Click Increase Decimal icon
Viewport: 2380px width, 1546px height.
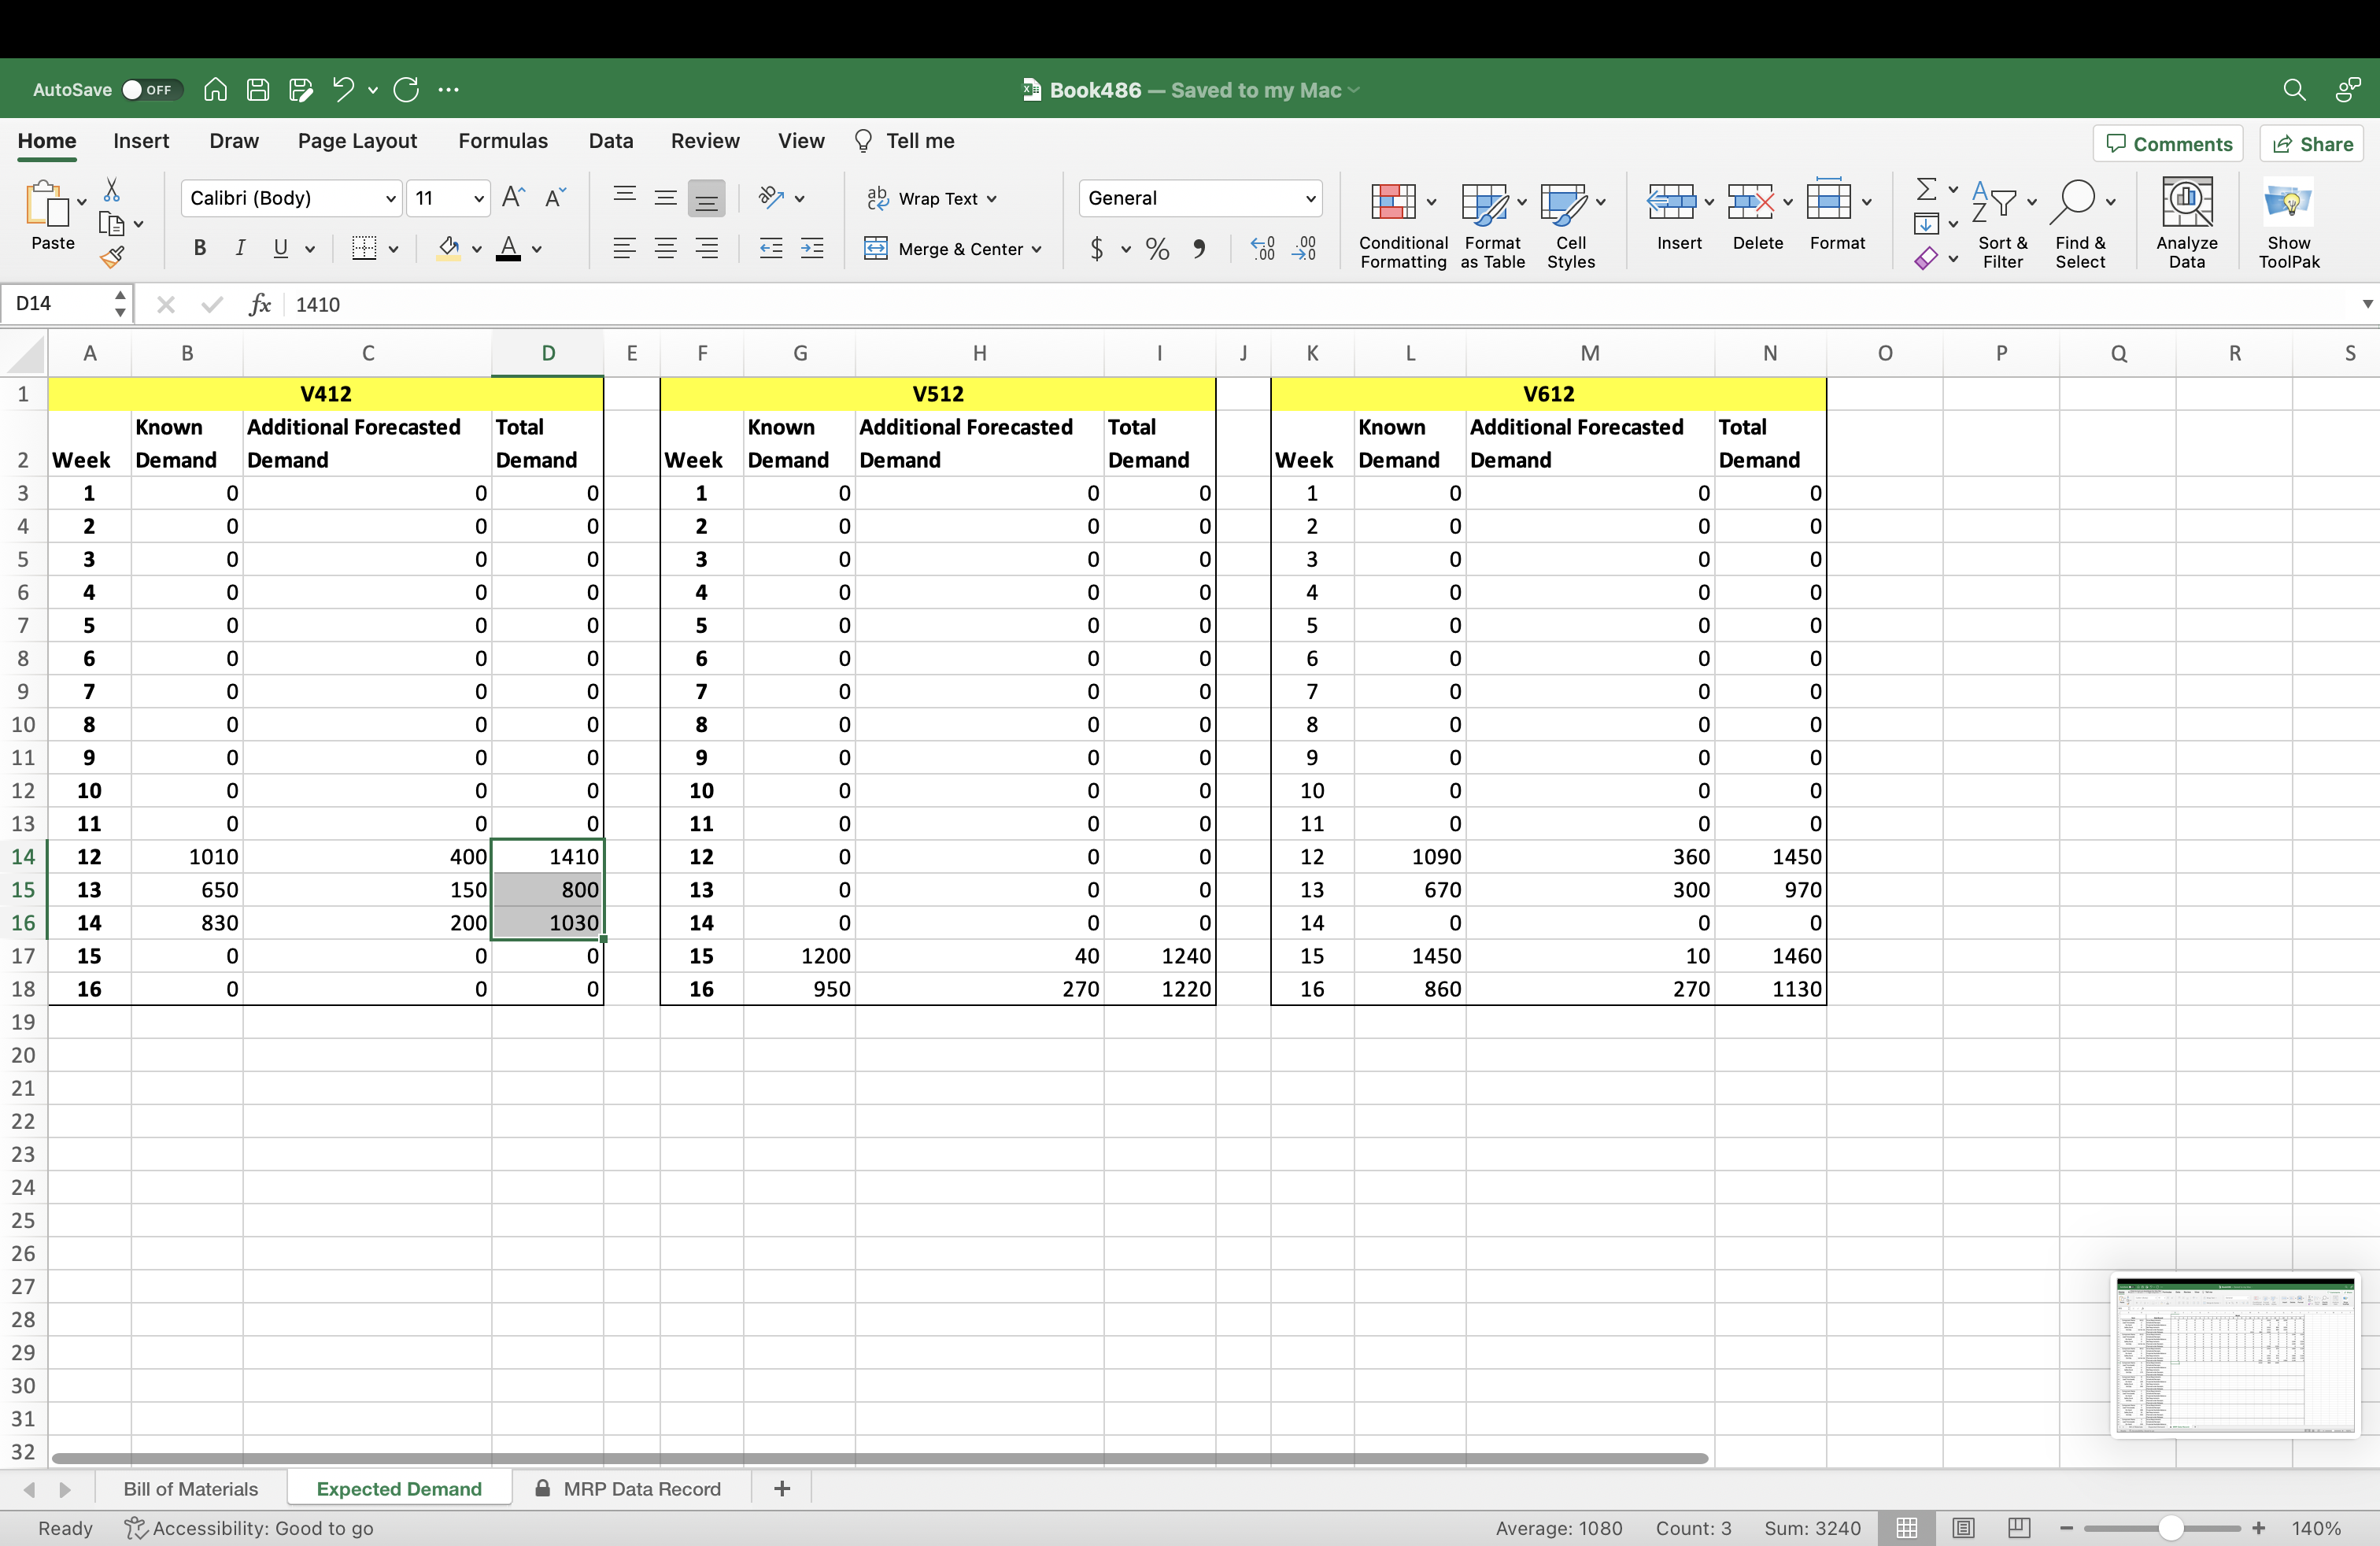click(1262, 249)
